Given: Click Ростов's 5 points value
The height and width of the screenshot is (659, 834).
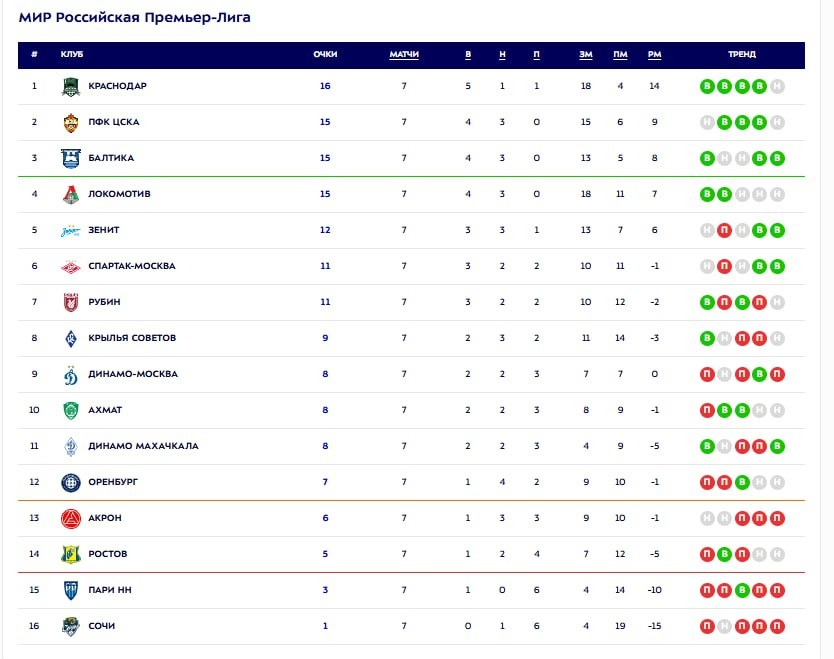Looking at the screenshot, I should click(325, 554).
